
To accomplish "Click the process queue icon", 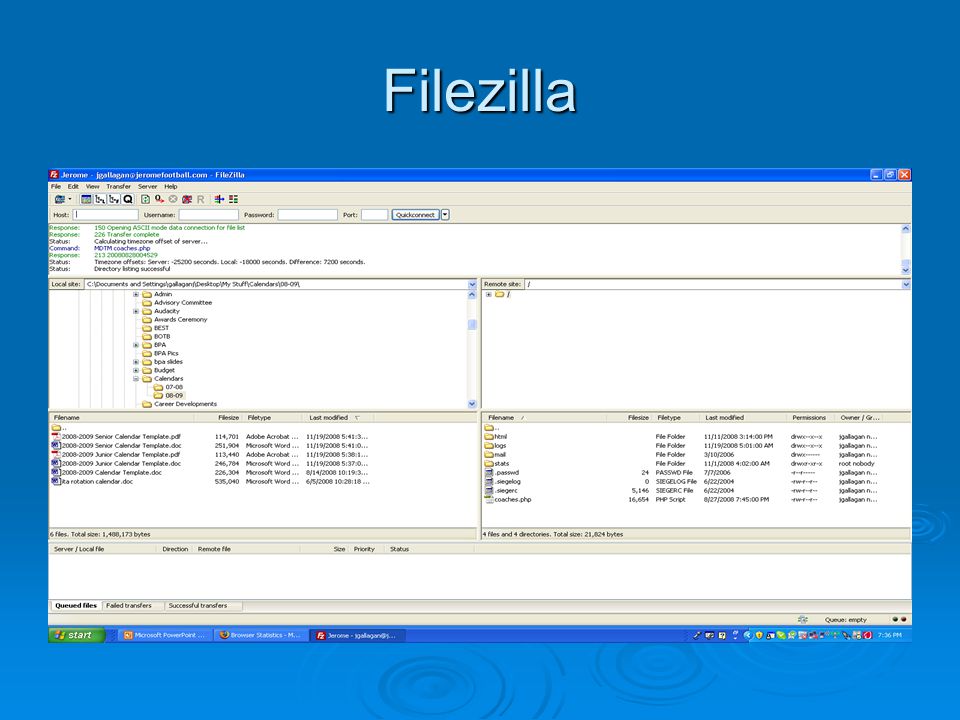I will [159, 199].
